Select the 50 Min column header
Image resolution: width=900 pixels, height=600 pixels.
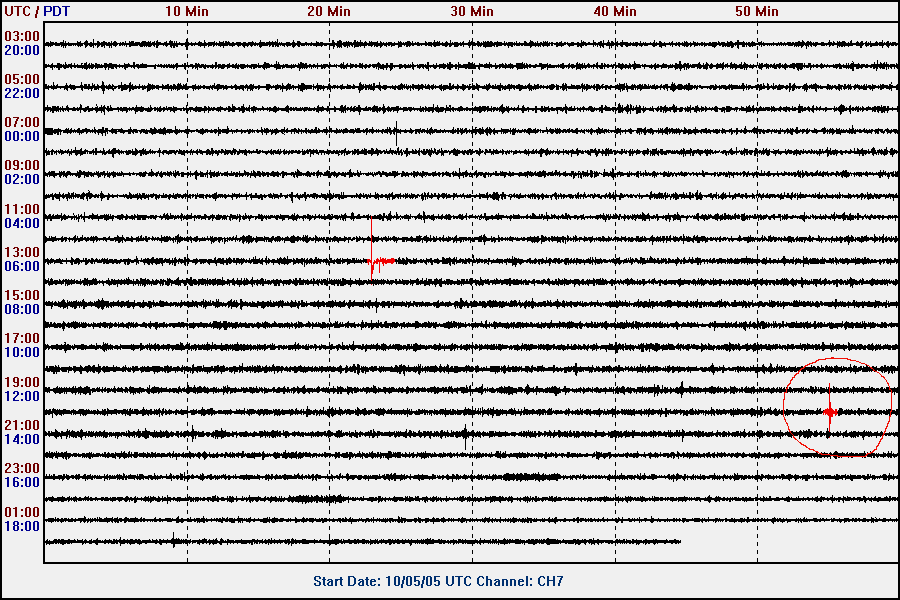(757, 11)
